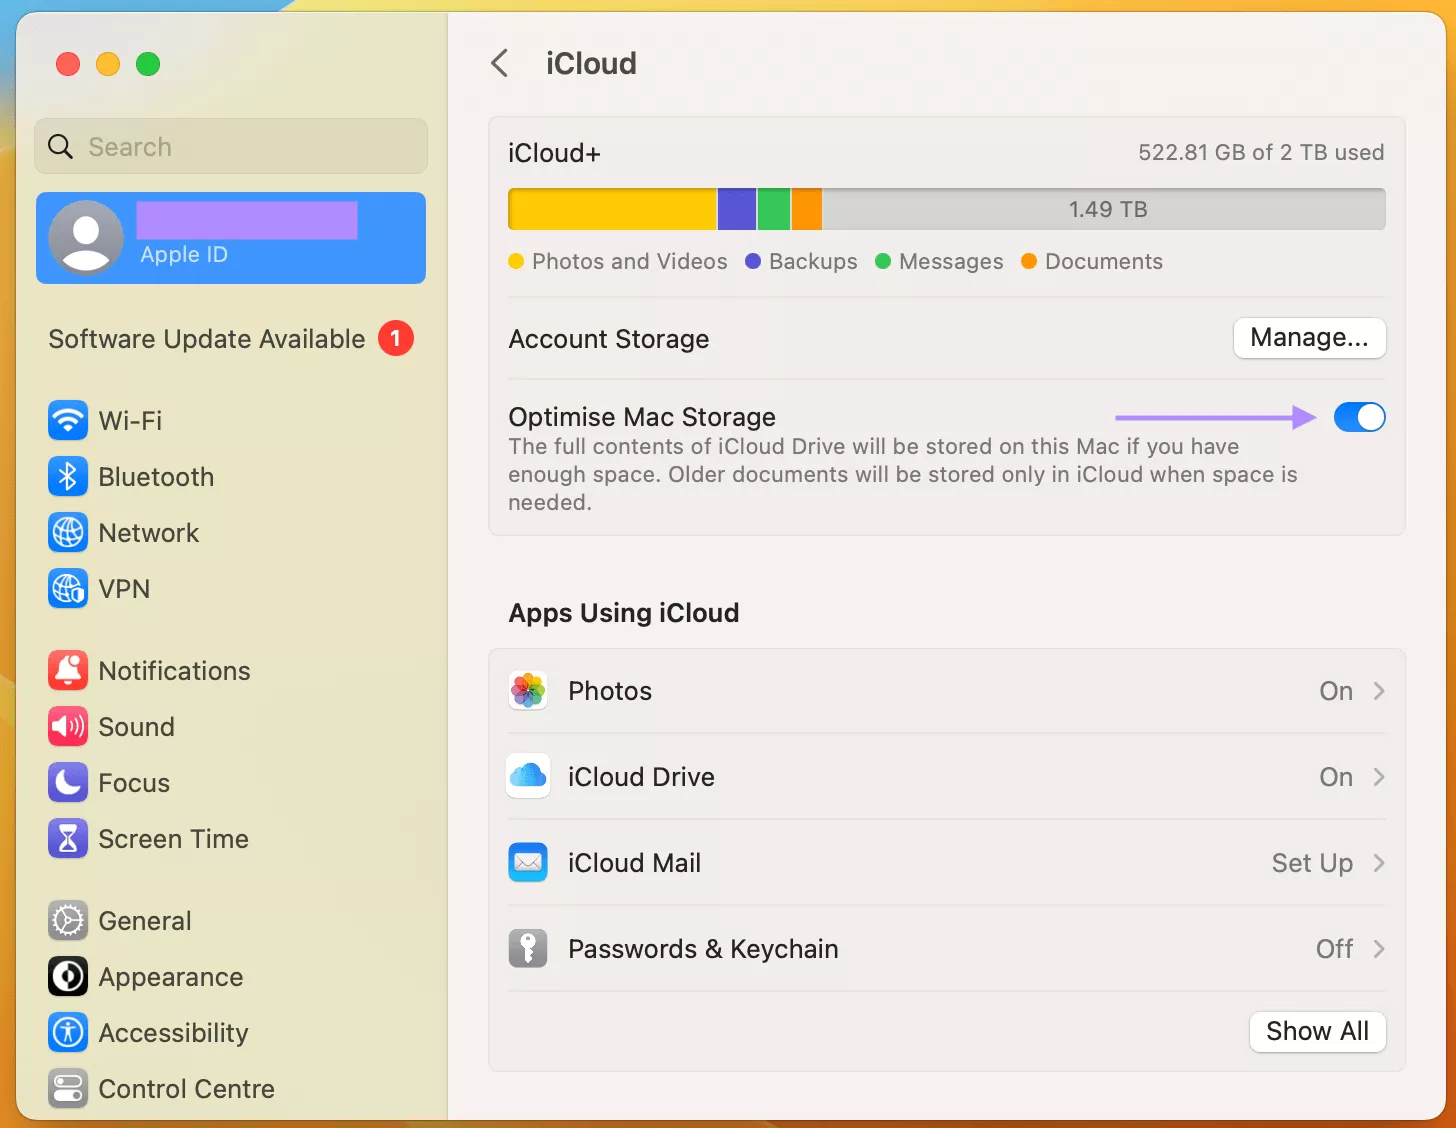Click the Show All button
This screenshot has height=1128, width=1456.
click(1317, 1031)
